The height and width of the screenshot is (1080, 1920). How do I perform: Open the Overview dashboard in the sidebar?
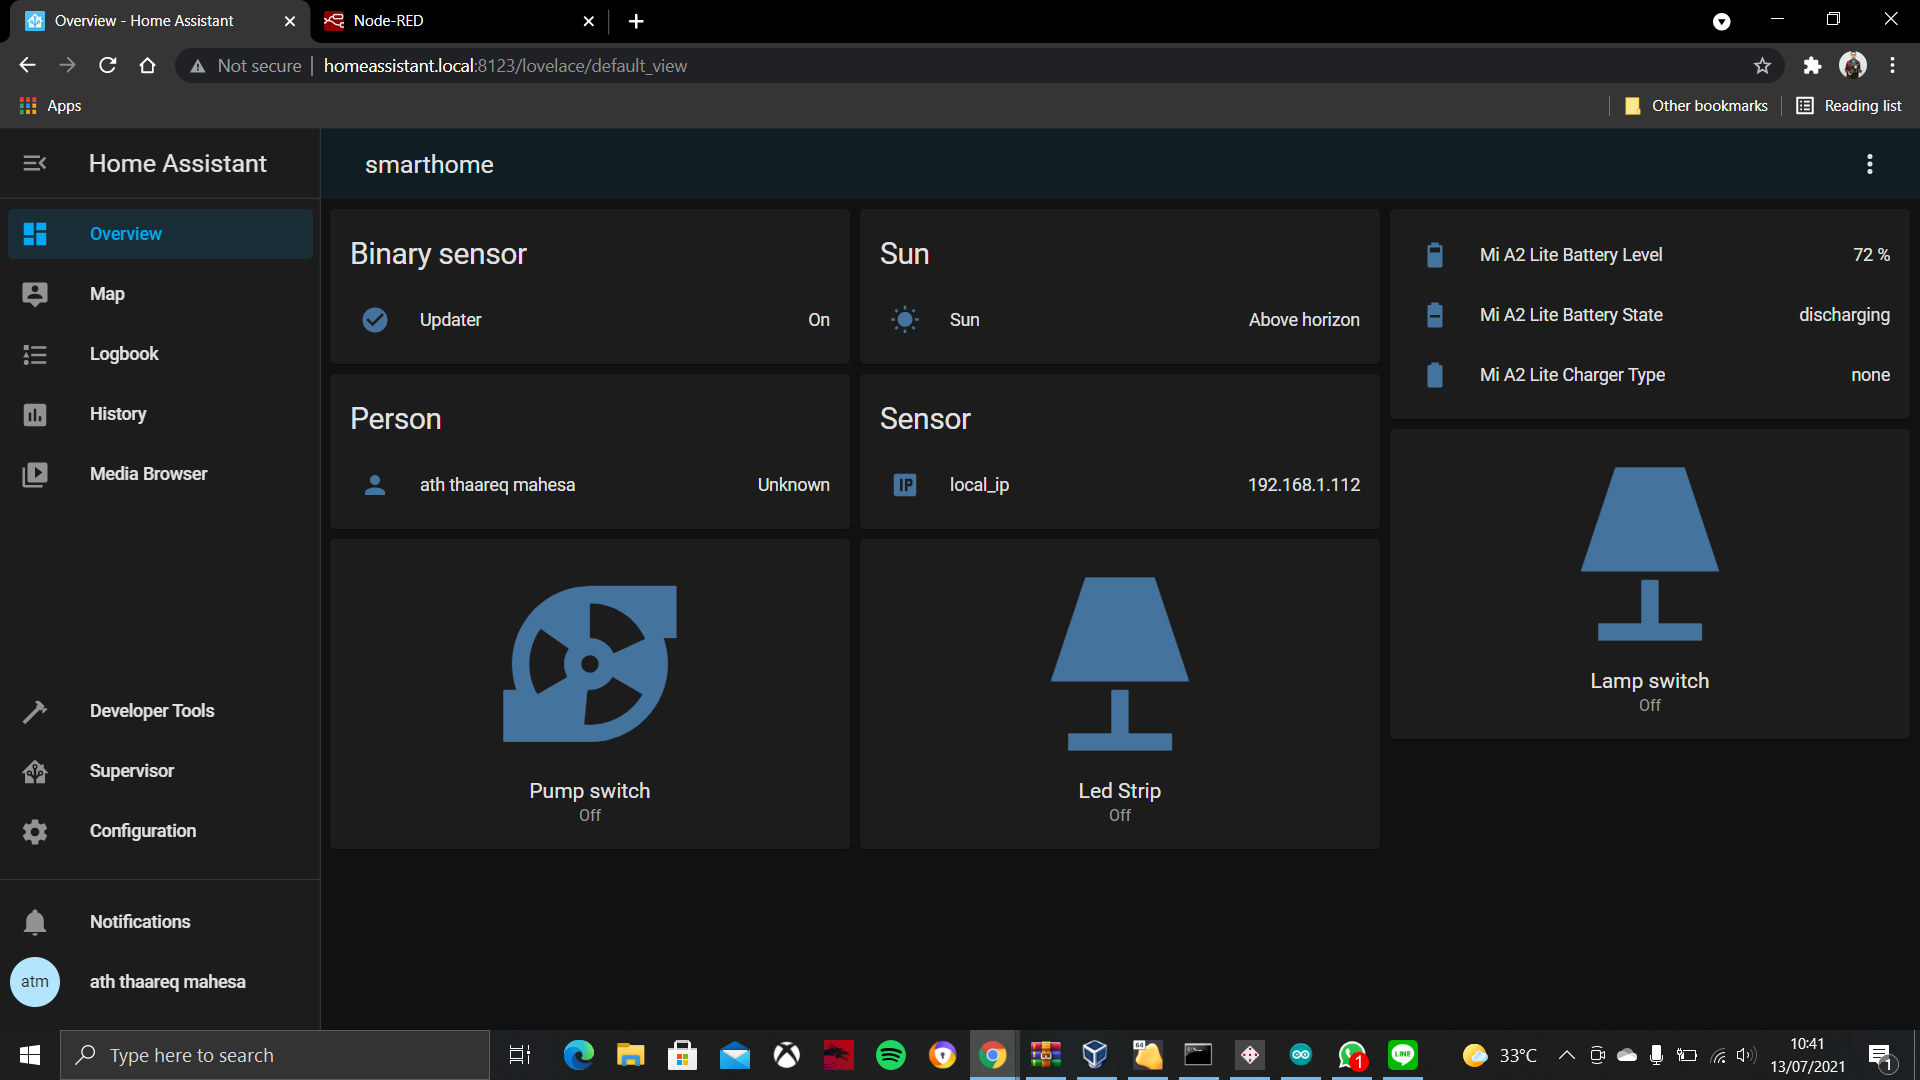pyautogui.click(x=160, y=234)
